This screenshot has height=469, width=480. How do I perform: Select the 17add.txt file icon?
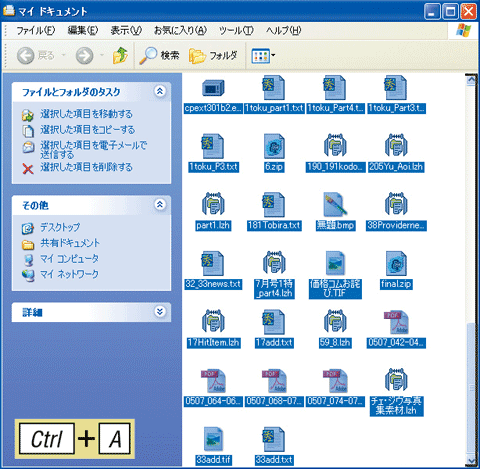click(x=274, y=322)
